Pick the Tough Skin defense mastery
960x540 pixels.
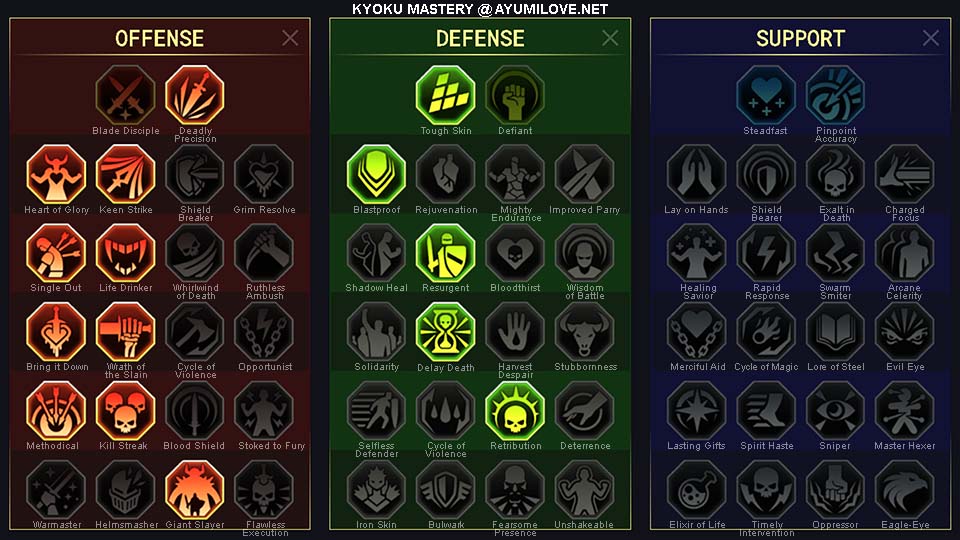446,96
